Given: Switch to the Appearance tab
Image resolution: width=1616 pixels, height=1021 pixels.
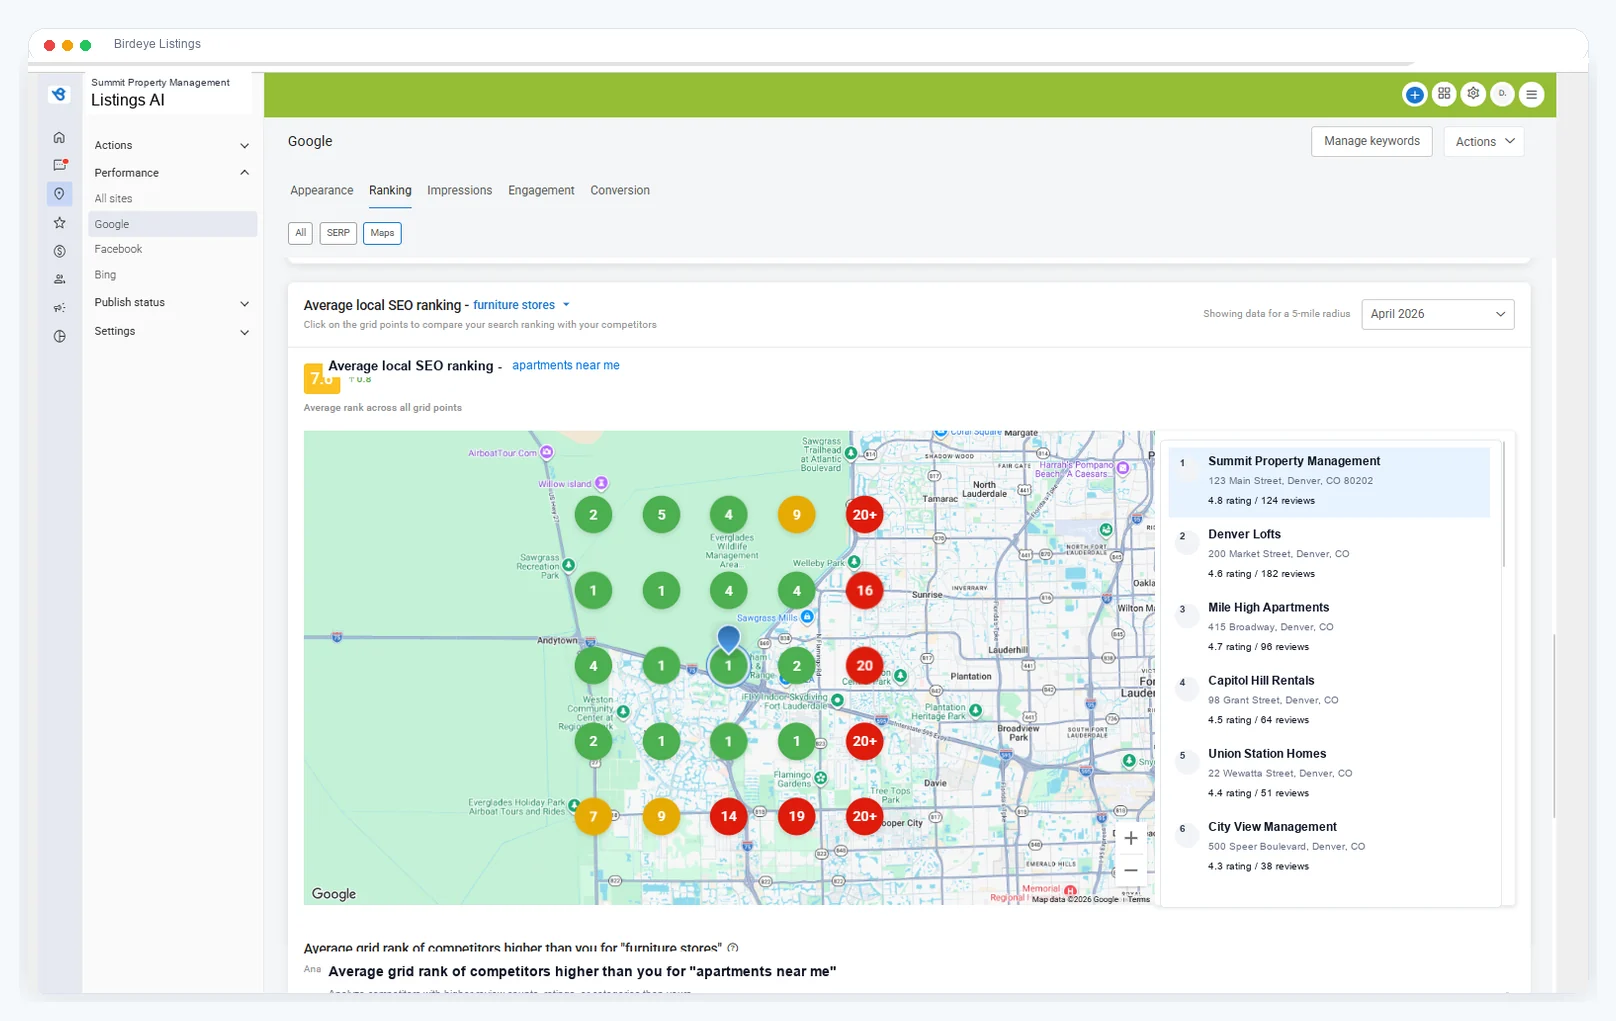Looking at the screenshot, I should (x=322, y=190).
